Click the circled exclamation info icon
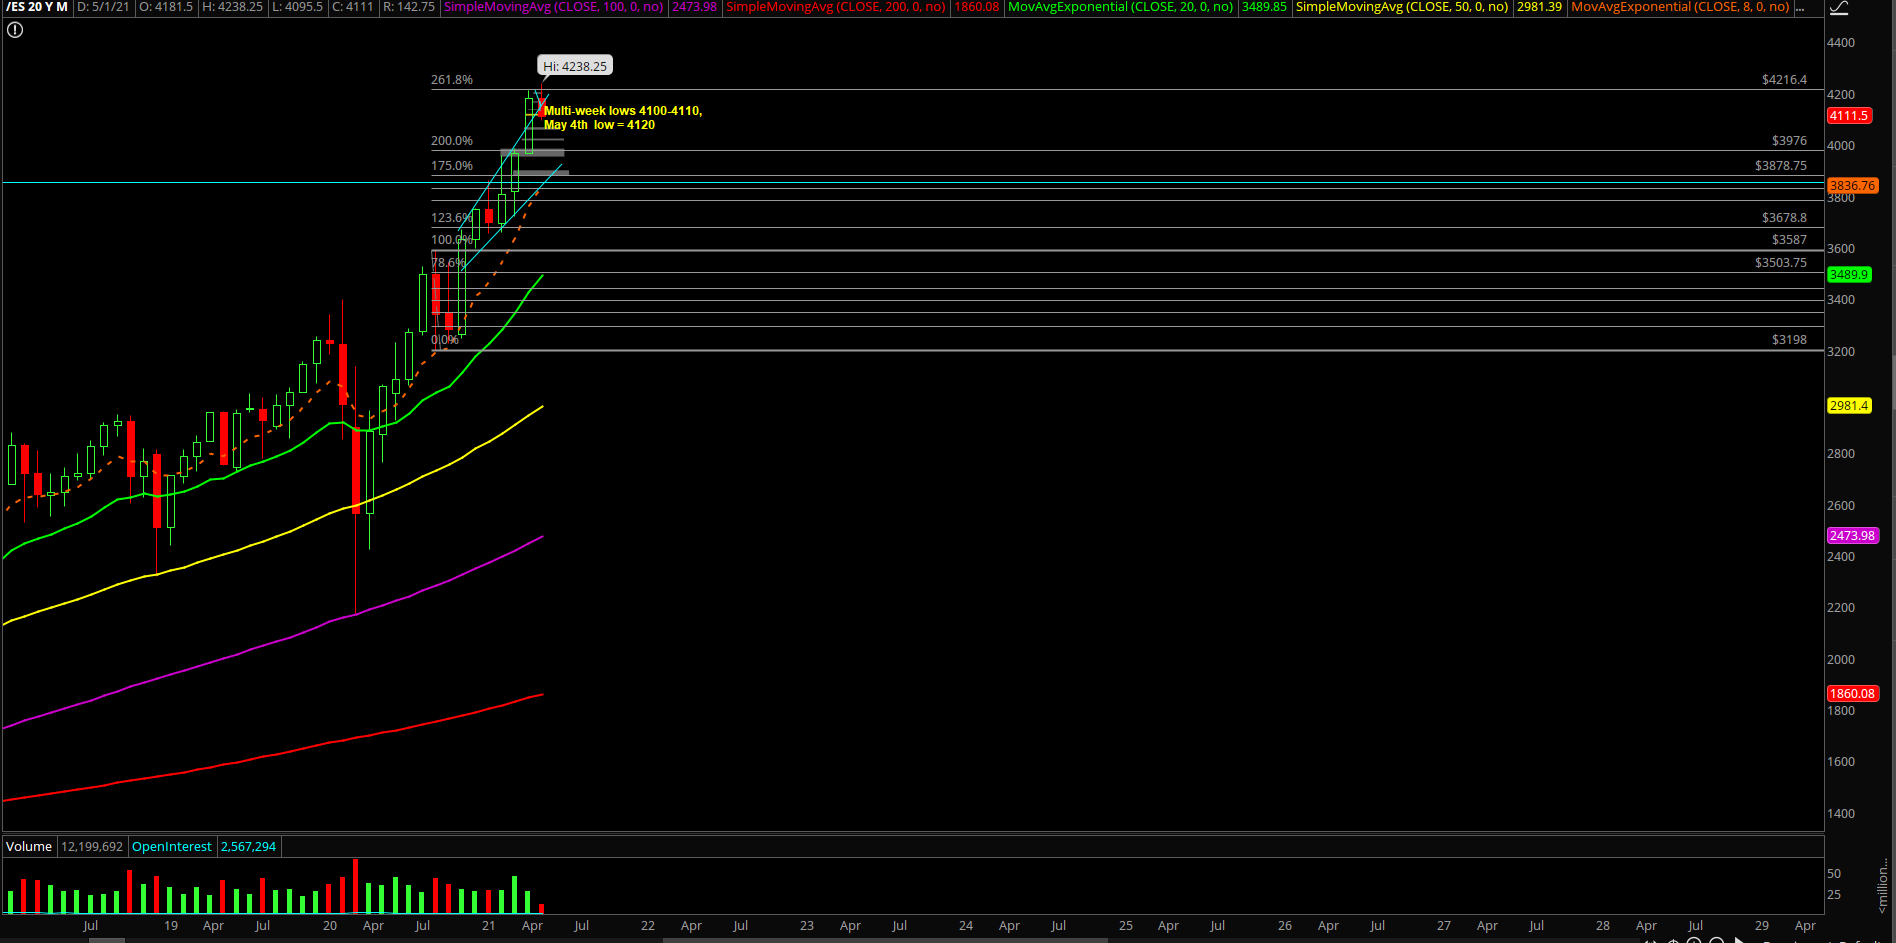This screenshot has width=1896, height=943. (x=15, y=30)
